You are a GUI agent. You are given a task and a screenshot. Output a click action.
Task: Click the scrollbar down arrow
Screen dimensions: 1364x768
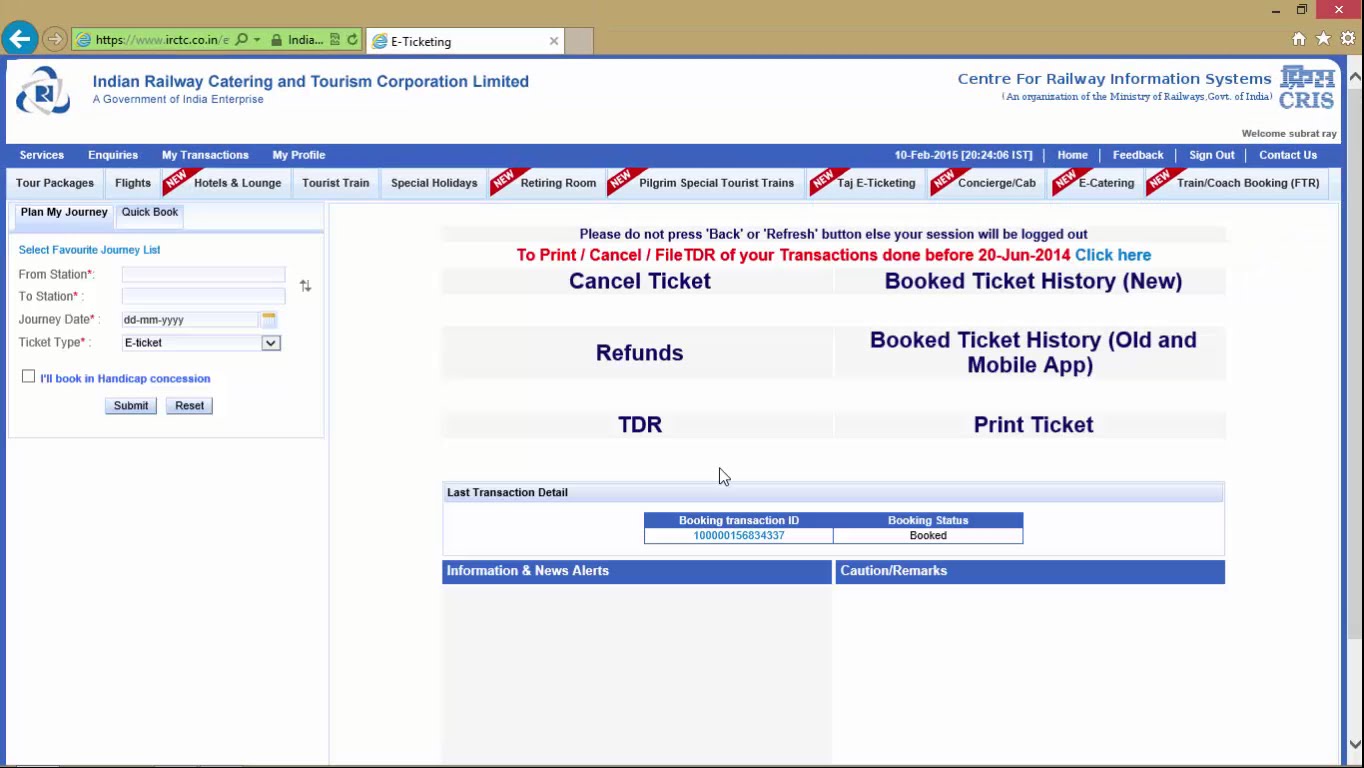coord(1355,744)
